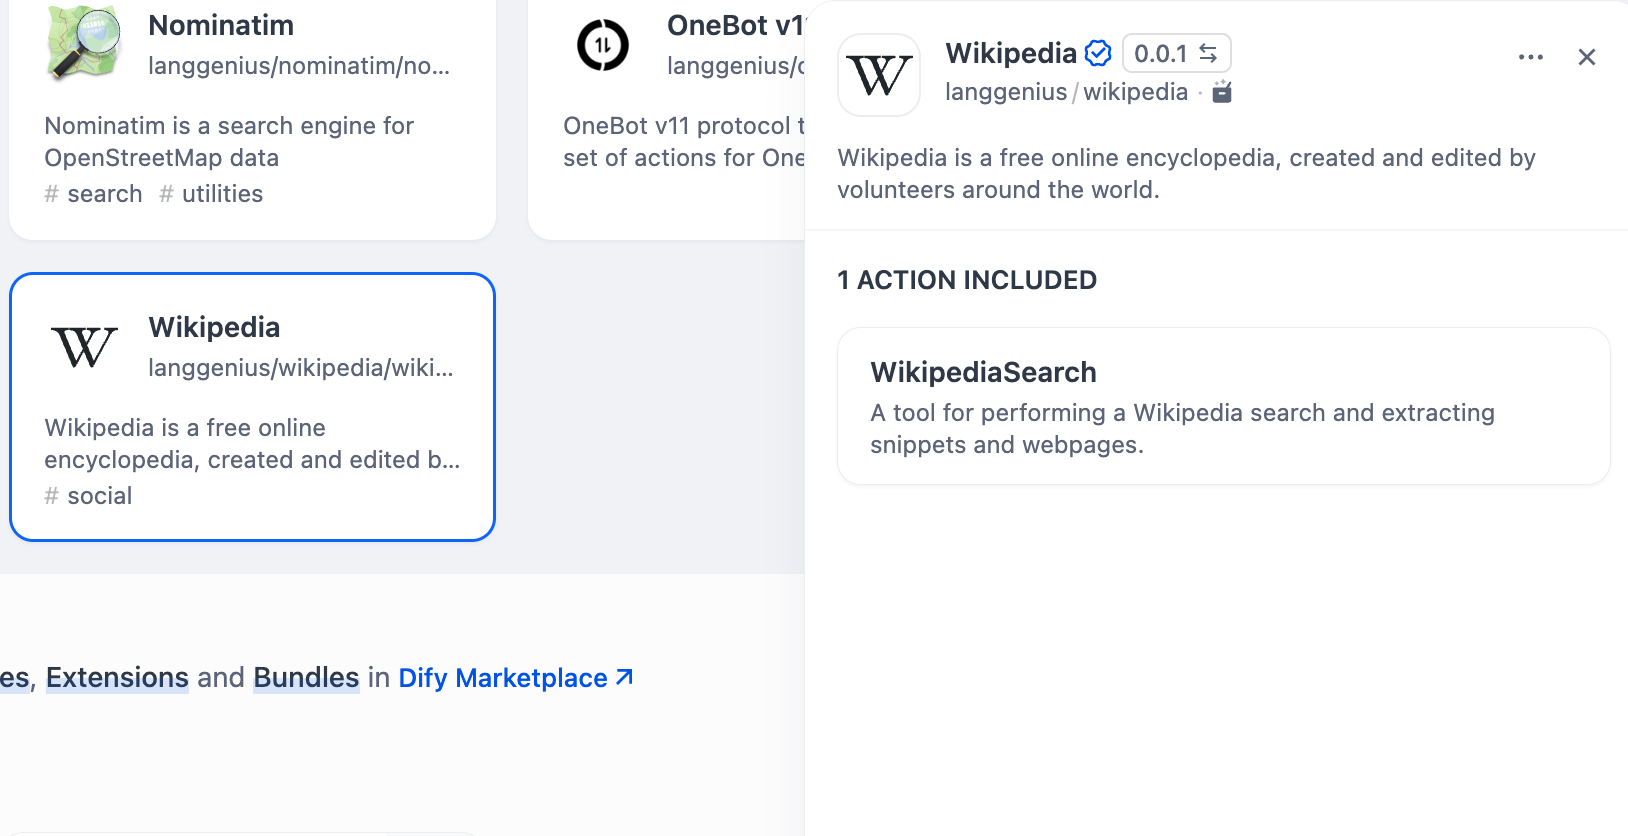Open the three-dot more options menu
Viewport: 1628px width, 836px height.
tap(1530, 57)
